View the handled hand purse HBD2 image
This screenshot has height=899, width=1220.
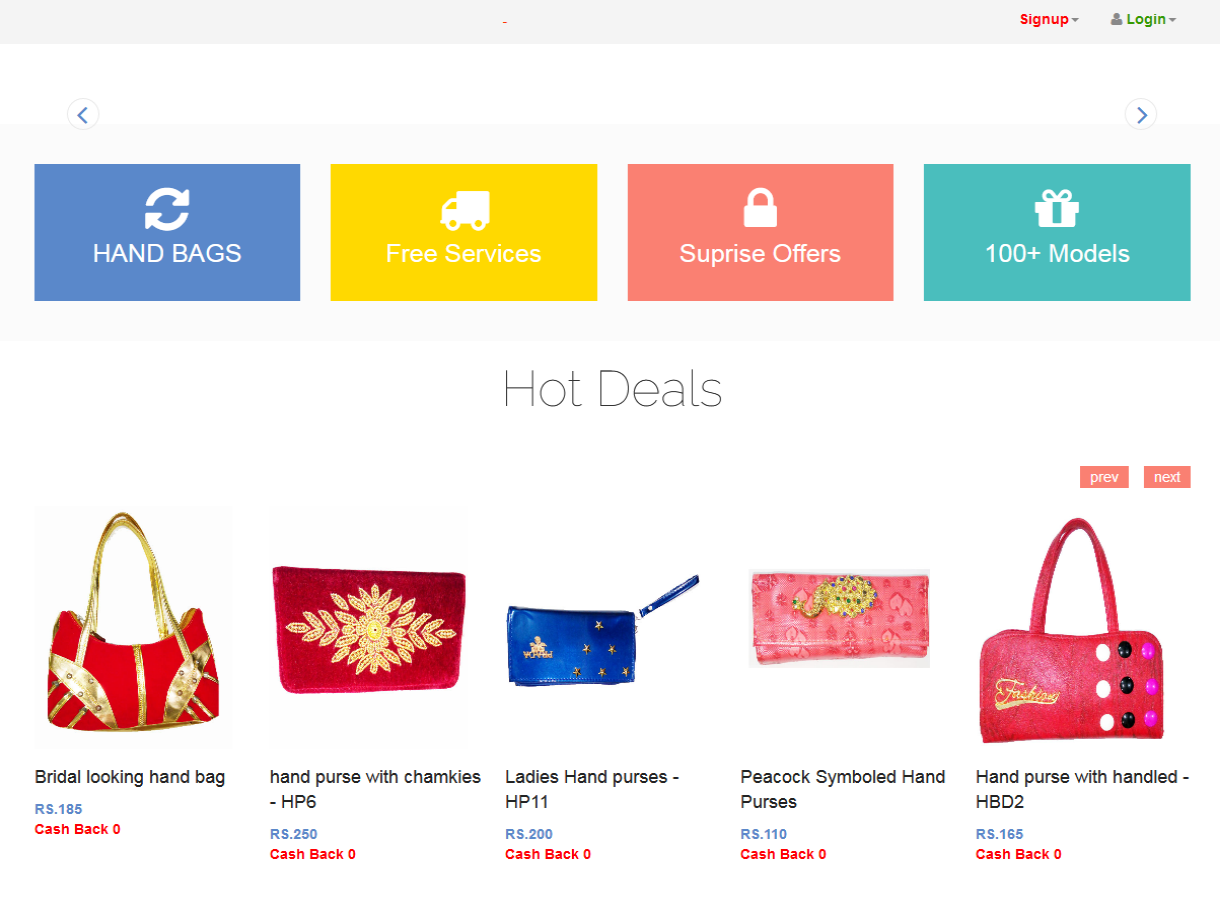1074,628
